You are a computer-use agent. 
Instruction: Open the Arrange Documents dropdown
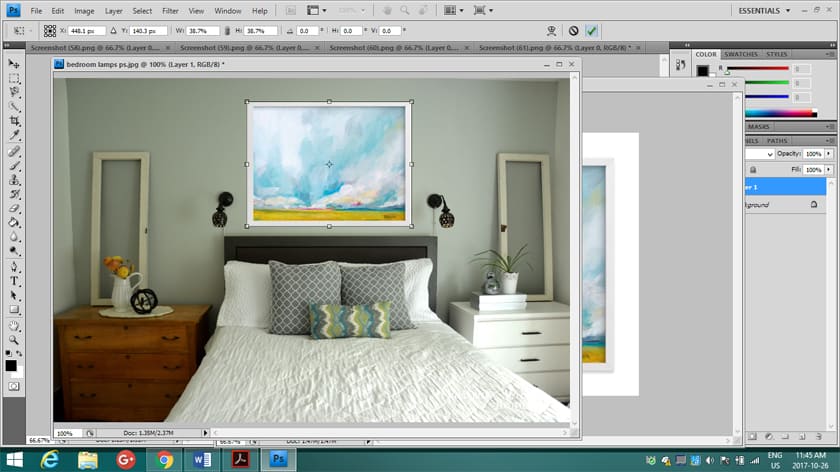[454, 11]
